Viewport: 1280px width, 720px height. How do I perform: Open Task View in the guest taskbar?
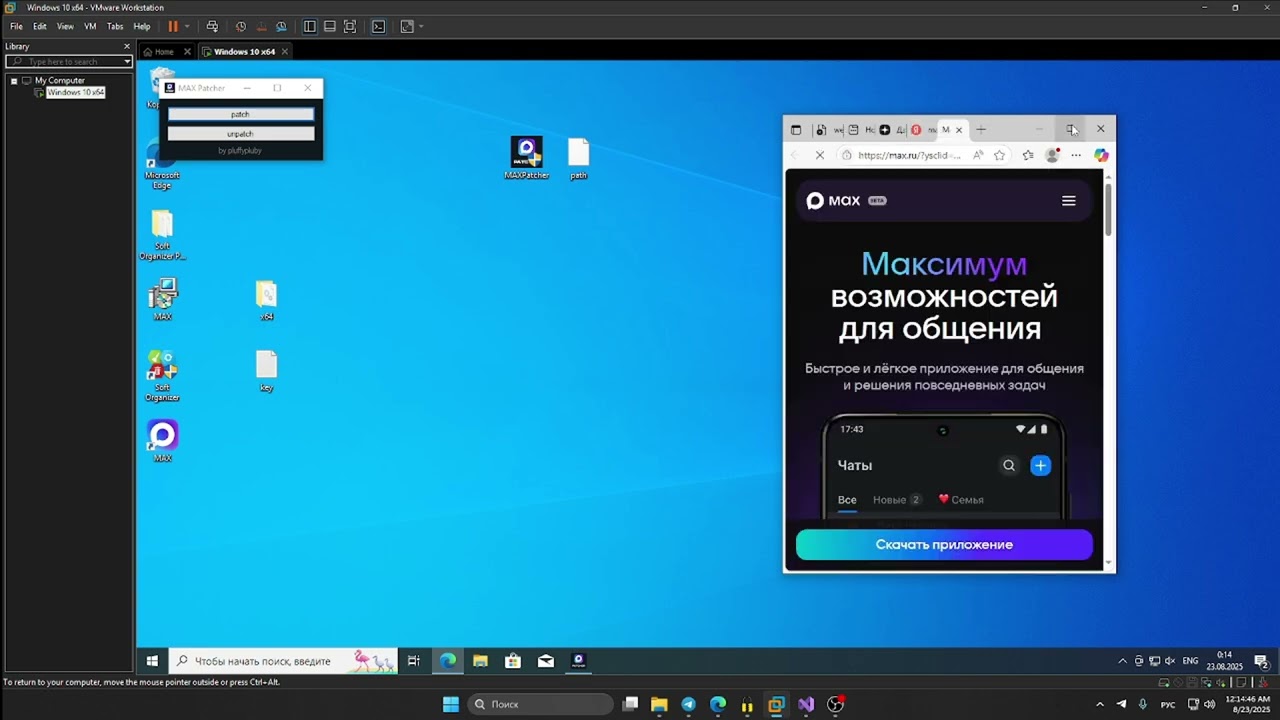click(414, 661)
